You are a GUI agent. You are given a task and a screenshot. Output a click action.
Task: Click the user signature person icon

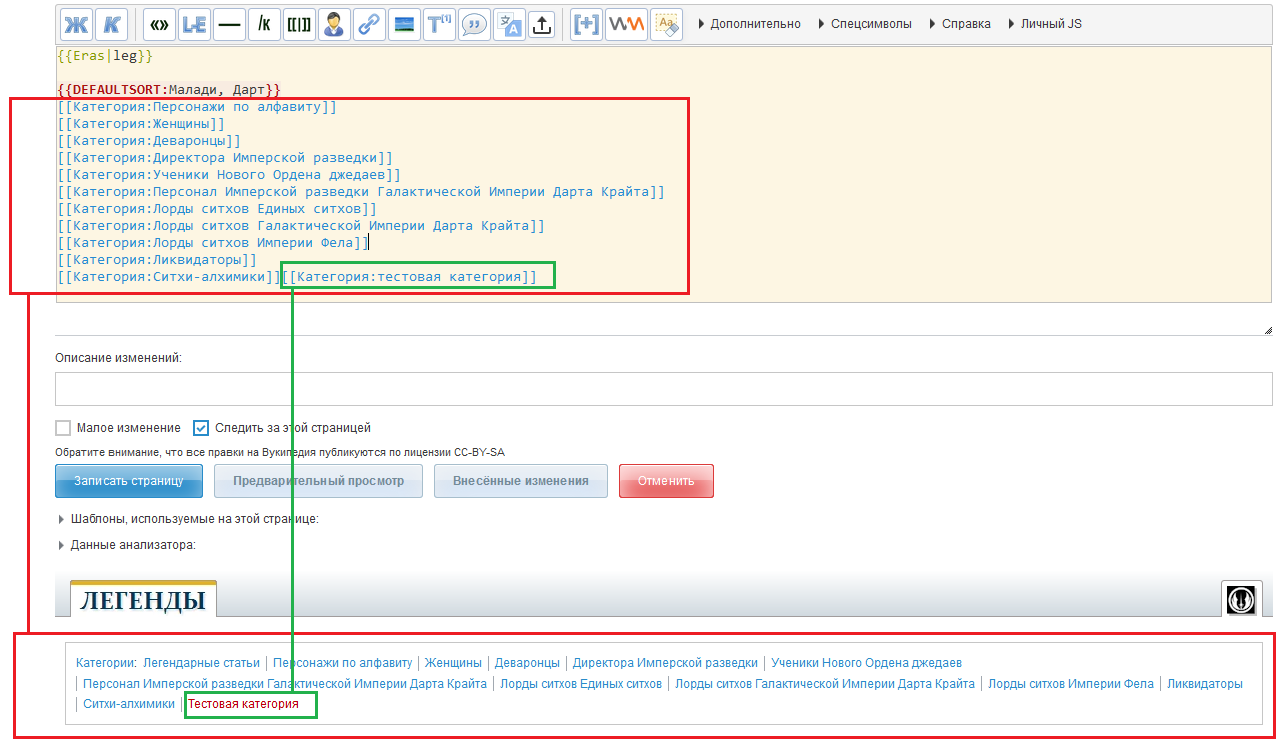334,25
